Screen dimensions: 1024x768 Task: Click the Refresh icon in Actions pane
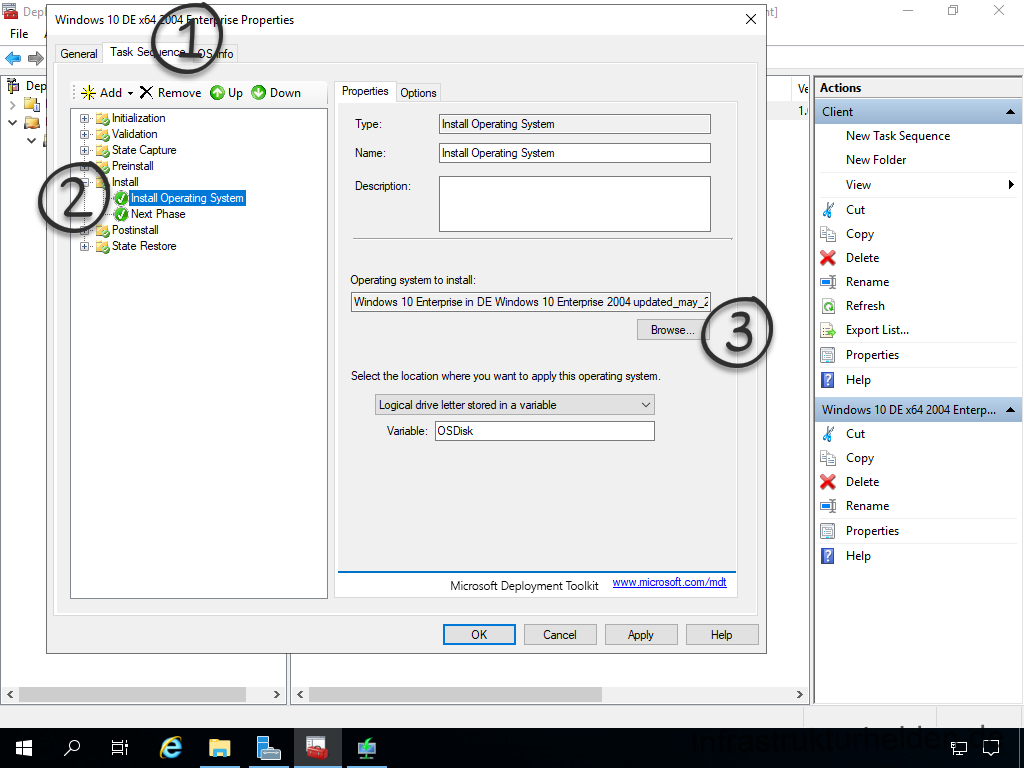(x=828, y=306)
